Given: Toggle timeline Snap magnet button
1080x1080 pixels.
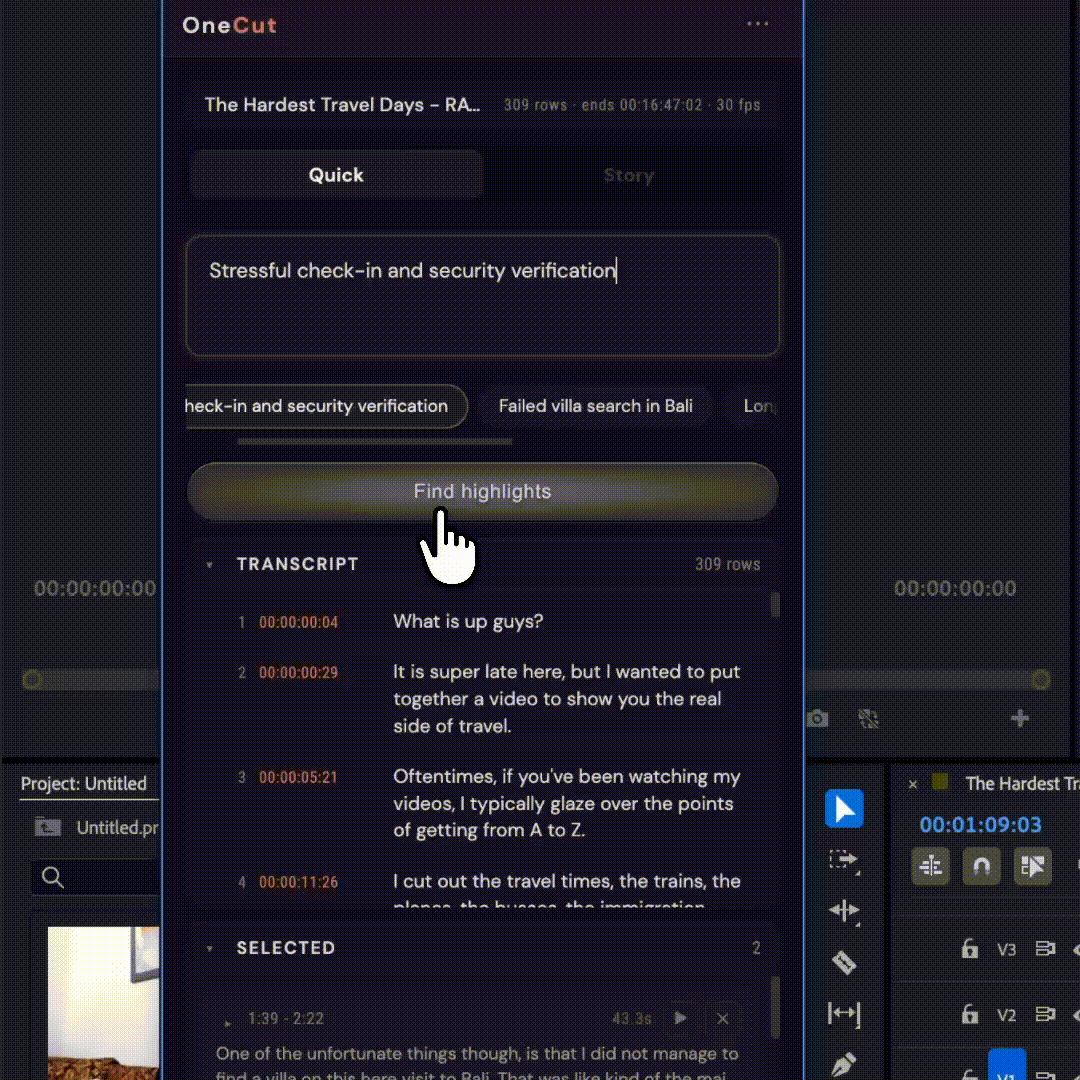Looking at the screenshot, I should tap(982, 866).
